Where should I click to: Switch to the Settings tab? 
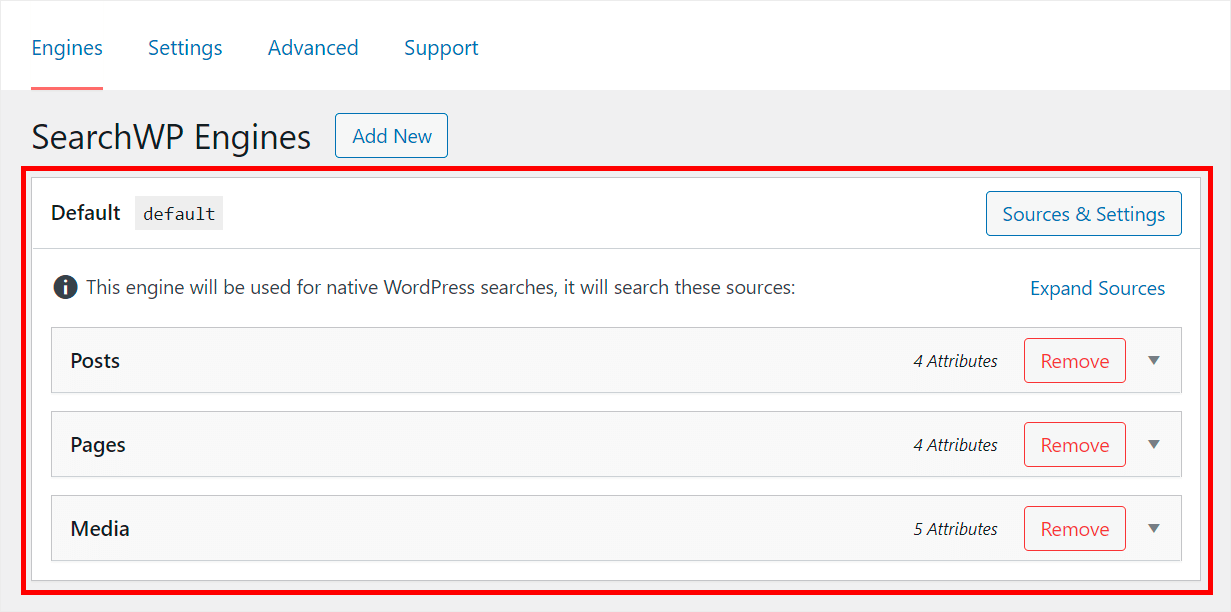click(x=185, y=48)
